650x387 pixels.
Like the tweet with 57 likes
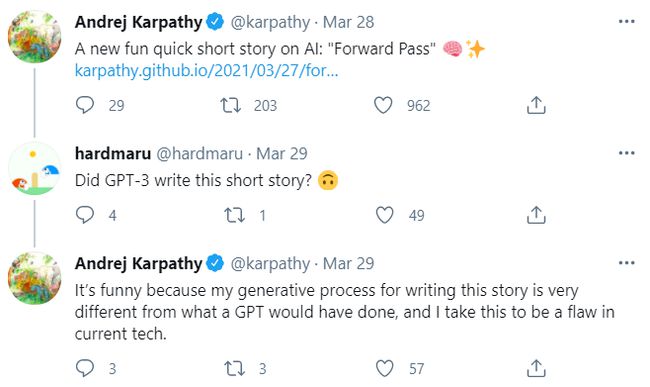tap(384, 368)
